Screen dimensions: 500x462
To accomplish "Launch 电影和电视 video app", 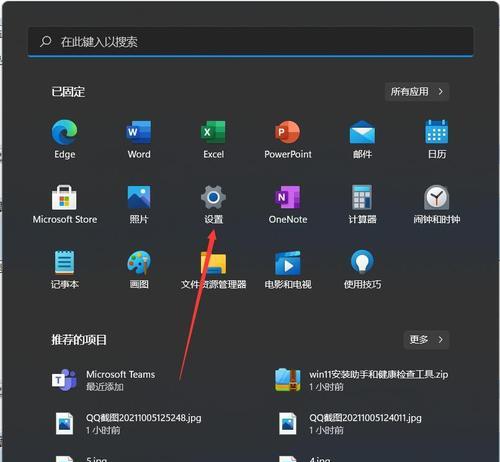I will (x=288, y=269).
